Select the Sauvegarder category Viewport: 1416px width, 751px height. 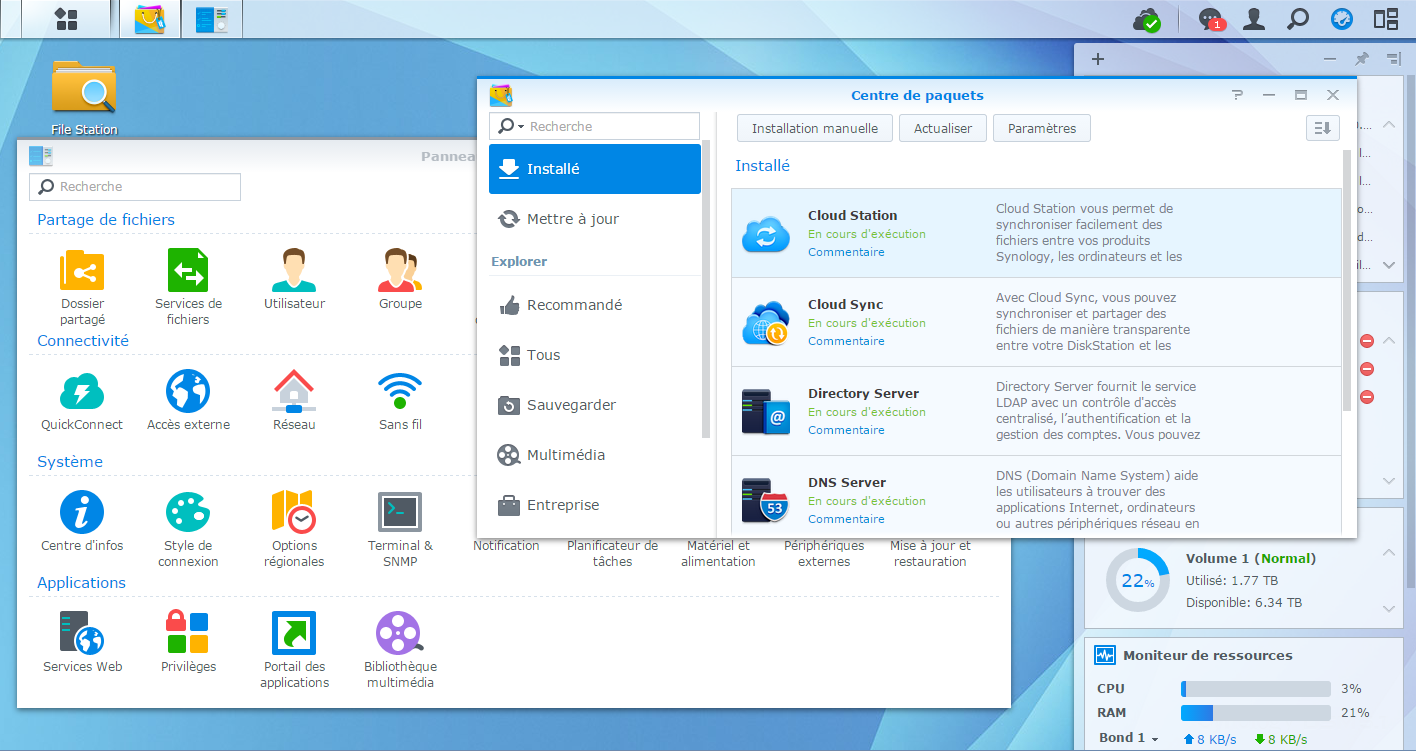595,405
